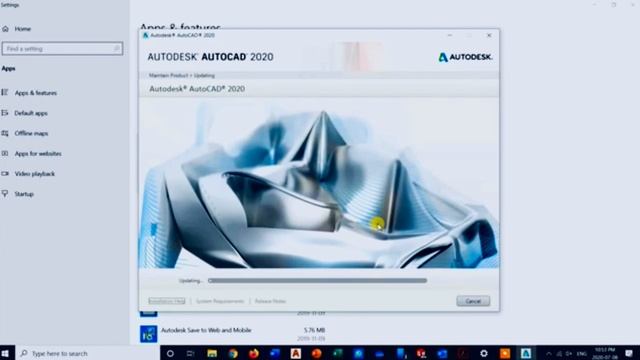Image resolution: width=640 pixels, height=360 pixels.
Task: Open the red AutoCAD A taskbar icon
Action: click(x=296, y=353)
